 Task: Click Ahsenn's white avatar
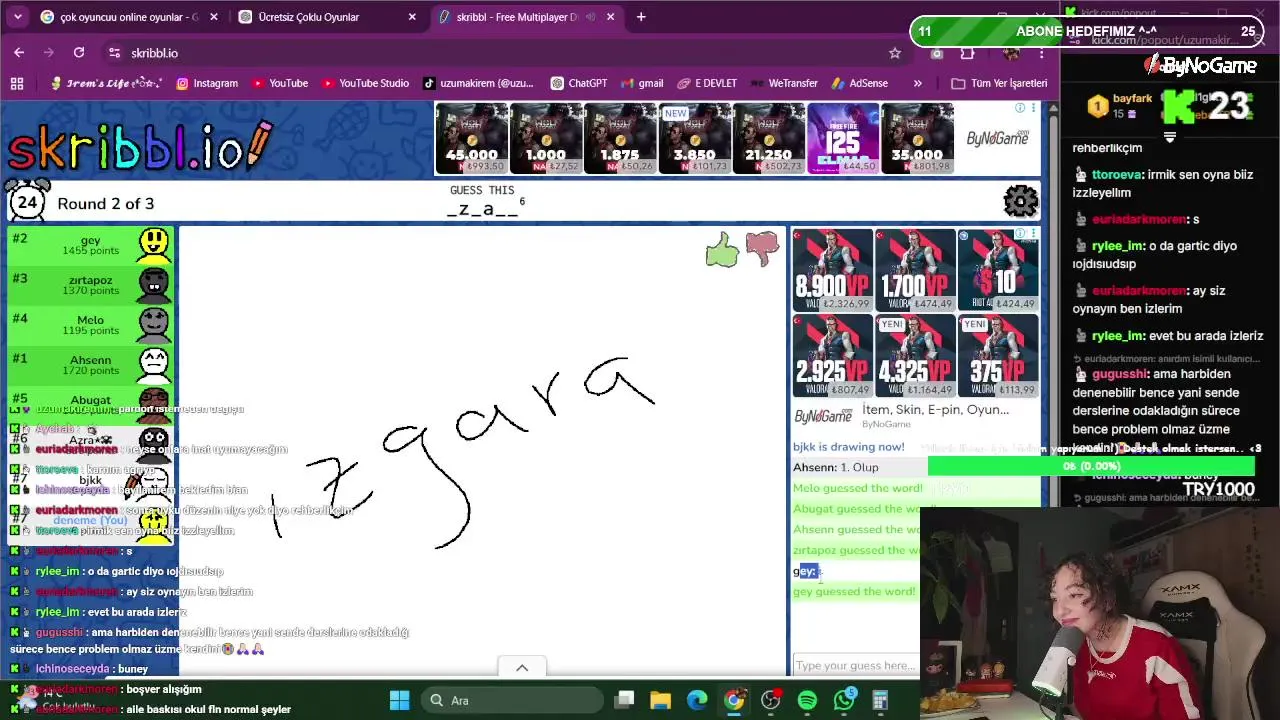(154, 365)
